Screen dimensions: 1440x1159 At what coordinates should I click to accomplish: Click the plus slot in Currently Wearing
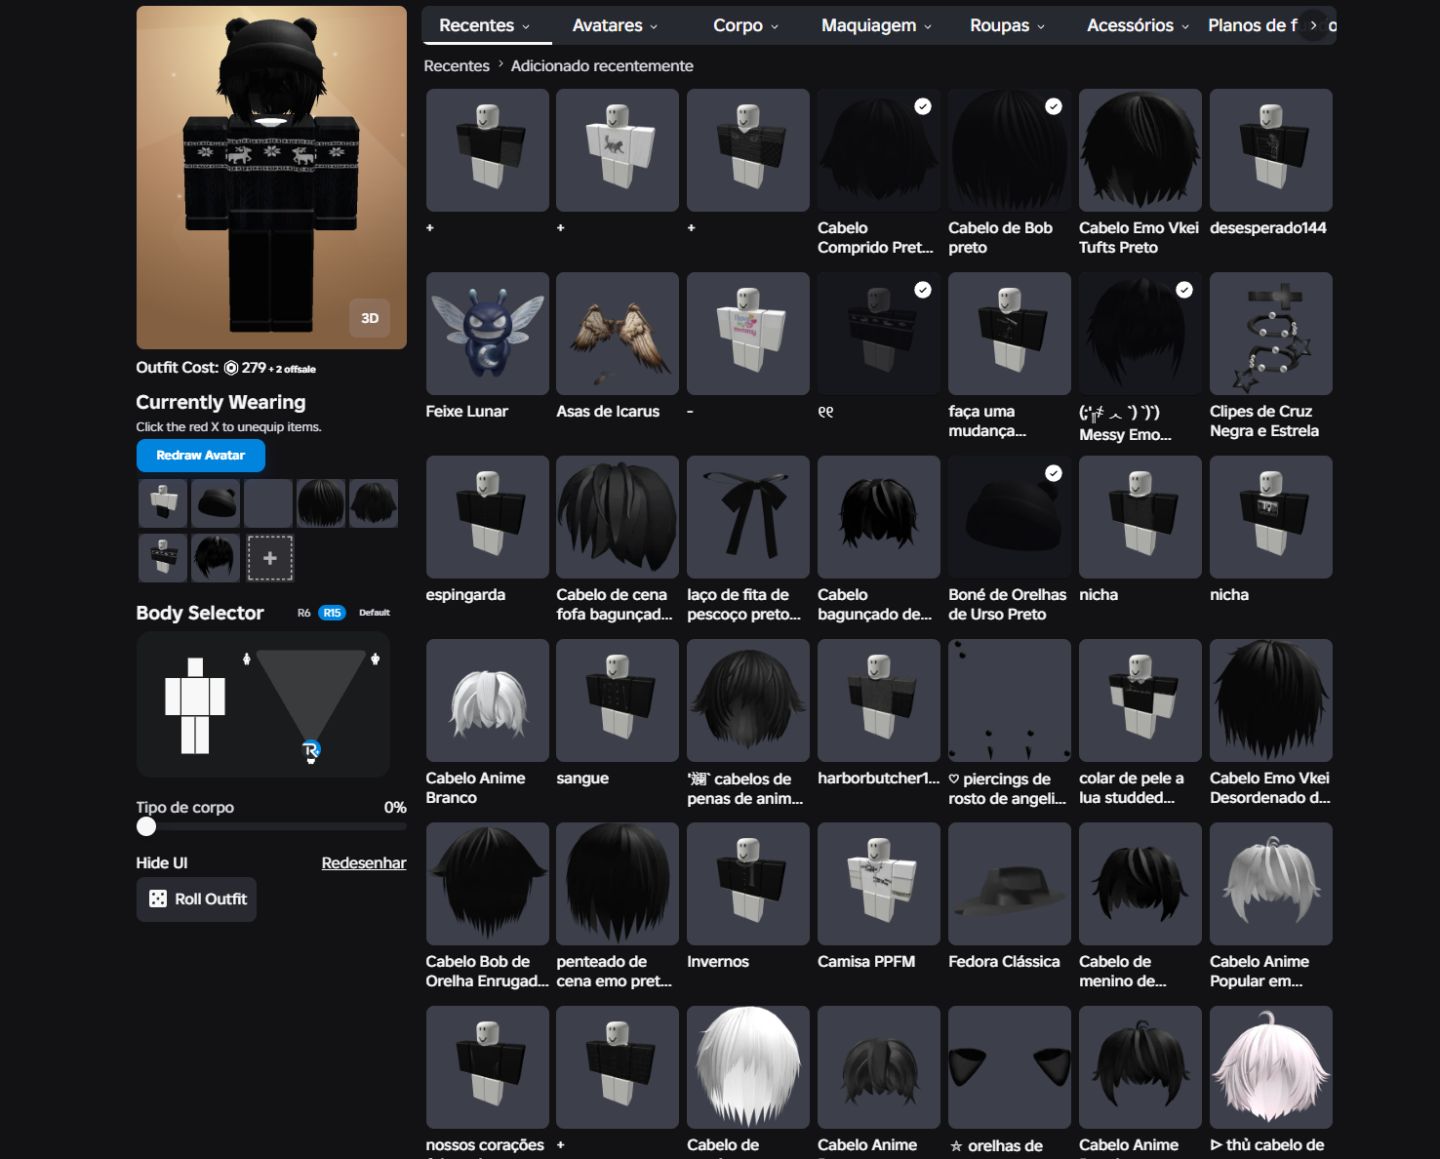[x=270, y=558]
